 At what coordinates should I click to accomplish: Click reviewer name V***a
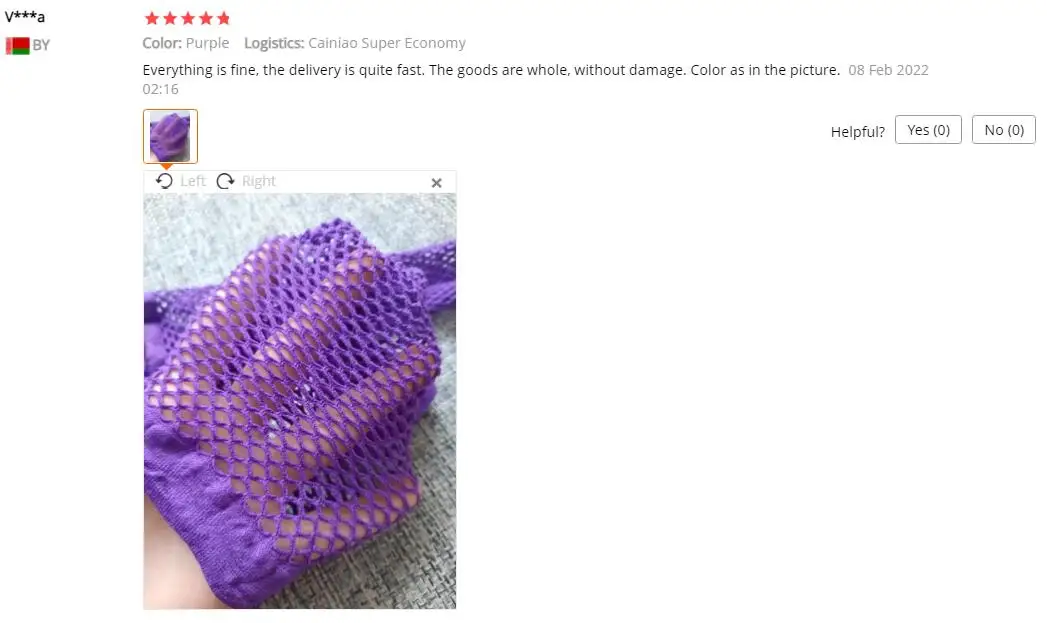point(25,17)
